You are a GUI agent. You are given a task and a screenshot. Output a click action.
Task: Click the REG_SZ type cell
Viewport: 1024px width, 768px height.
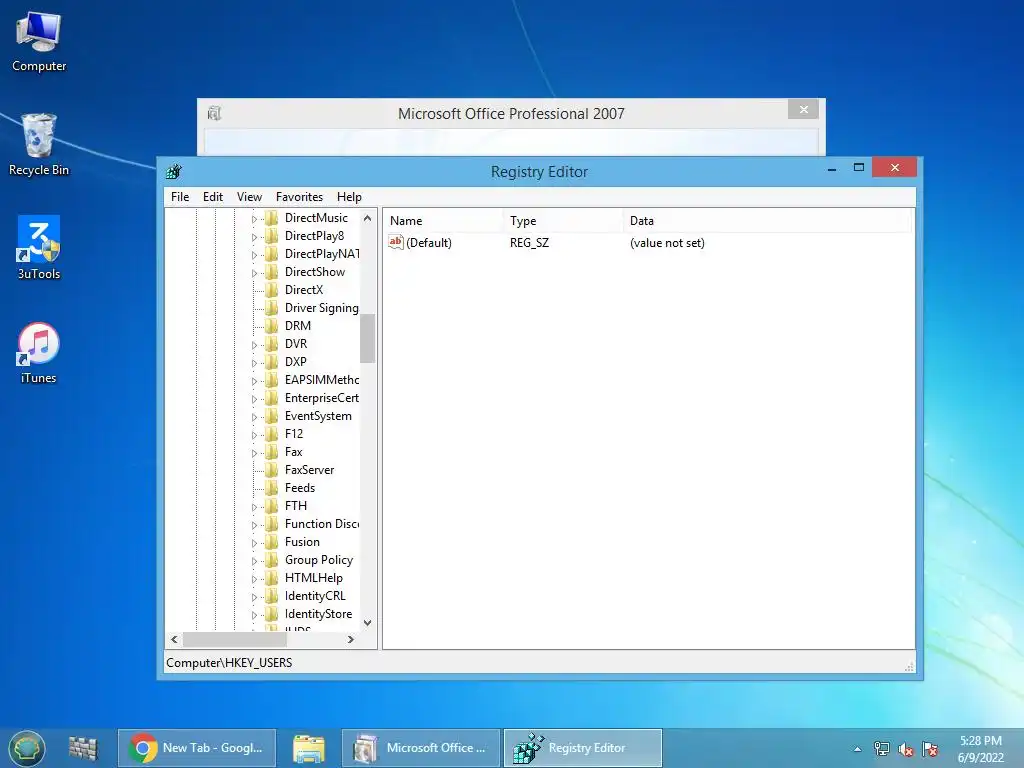pyautogui.click(x=530, y=243)
